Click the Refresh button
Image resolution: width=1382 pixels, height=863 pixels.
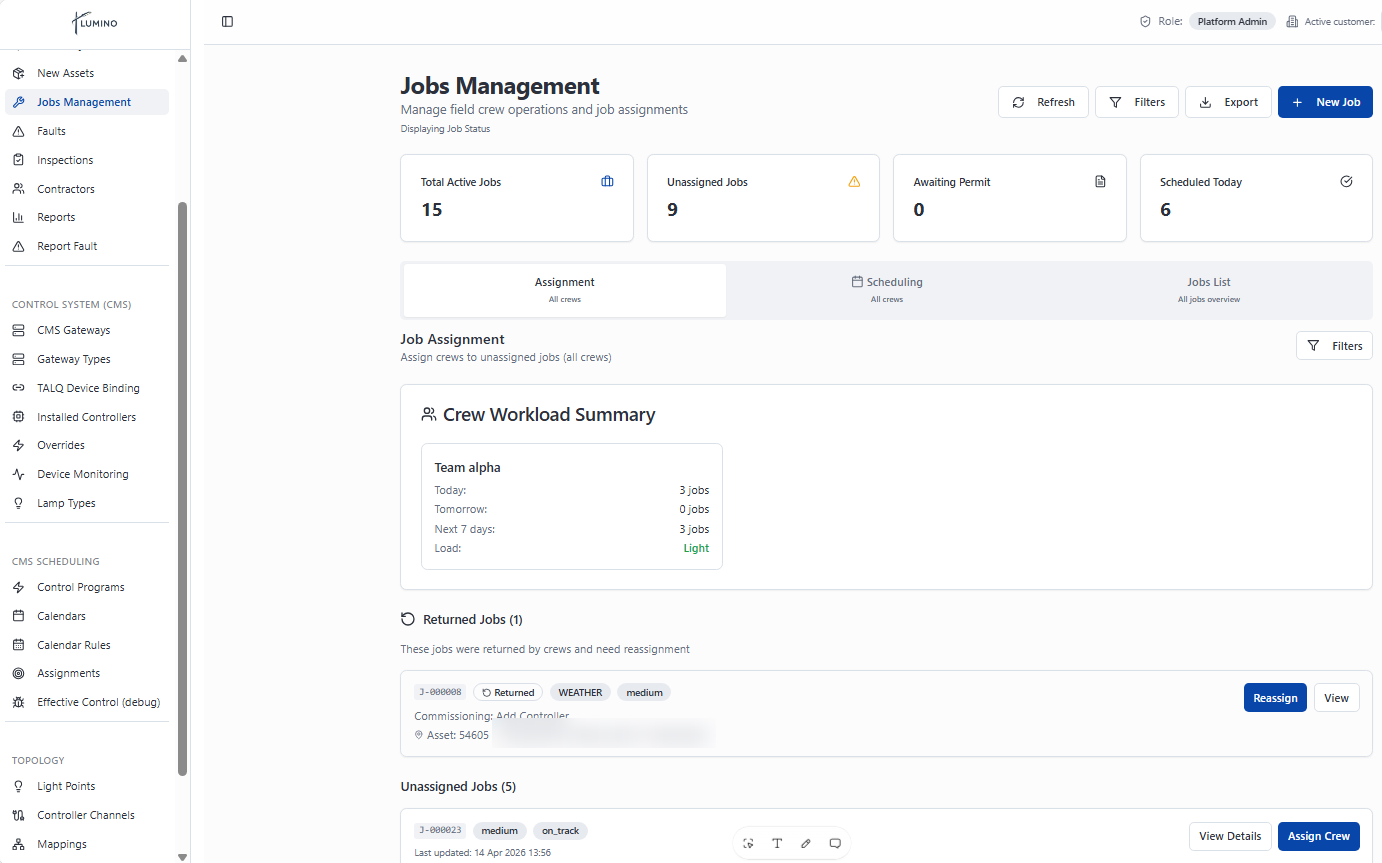(x=1043, y=102)
